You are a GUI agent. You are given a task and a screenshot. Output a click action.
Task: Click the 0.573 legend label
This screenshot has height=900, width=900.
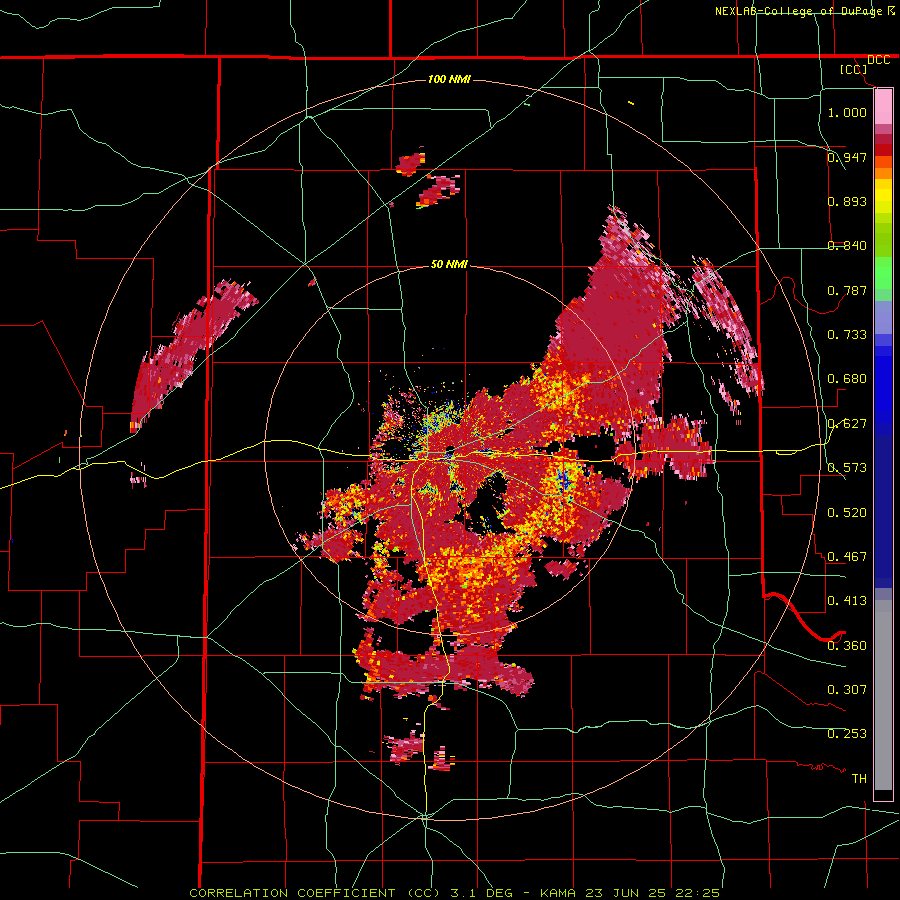click(847, 467)
